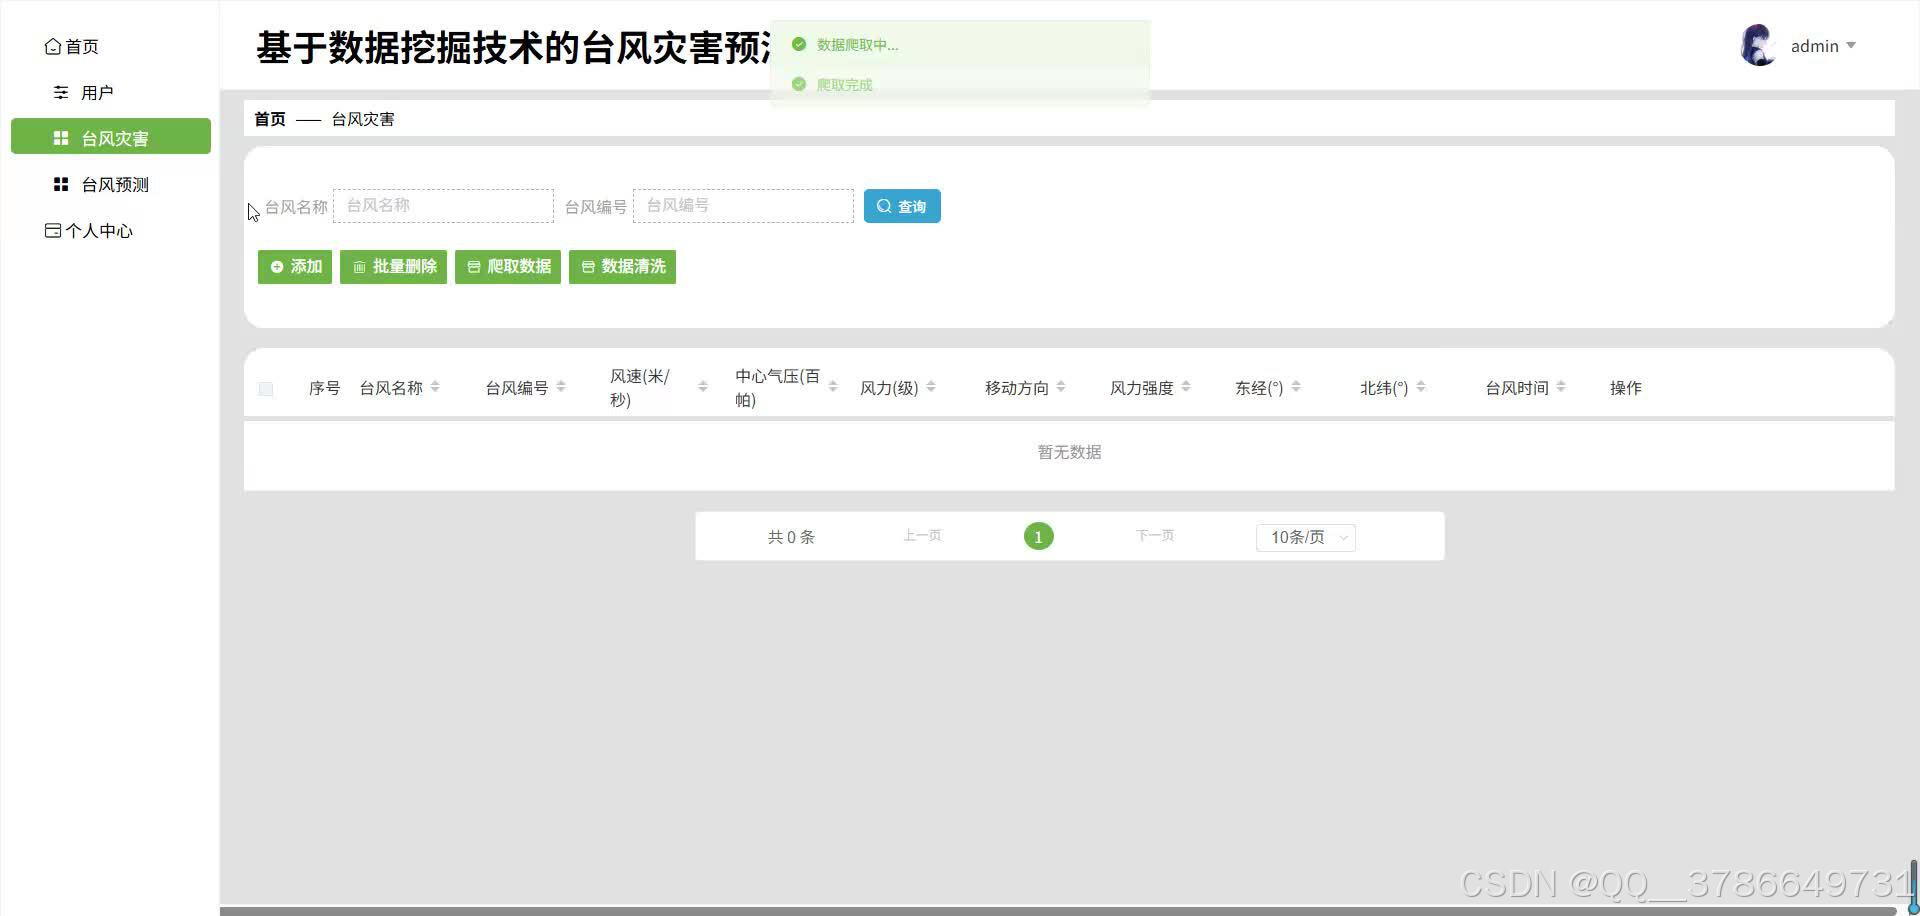This screenshot has width=1920, height=916.
Task: Click the magnifier icon on 查询 button
Action: tap(884, 205)
